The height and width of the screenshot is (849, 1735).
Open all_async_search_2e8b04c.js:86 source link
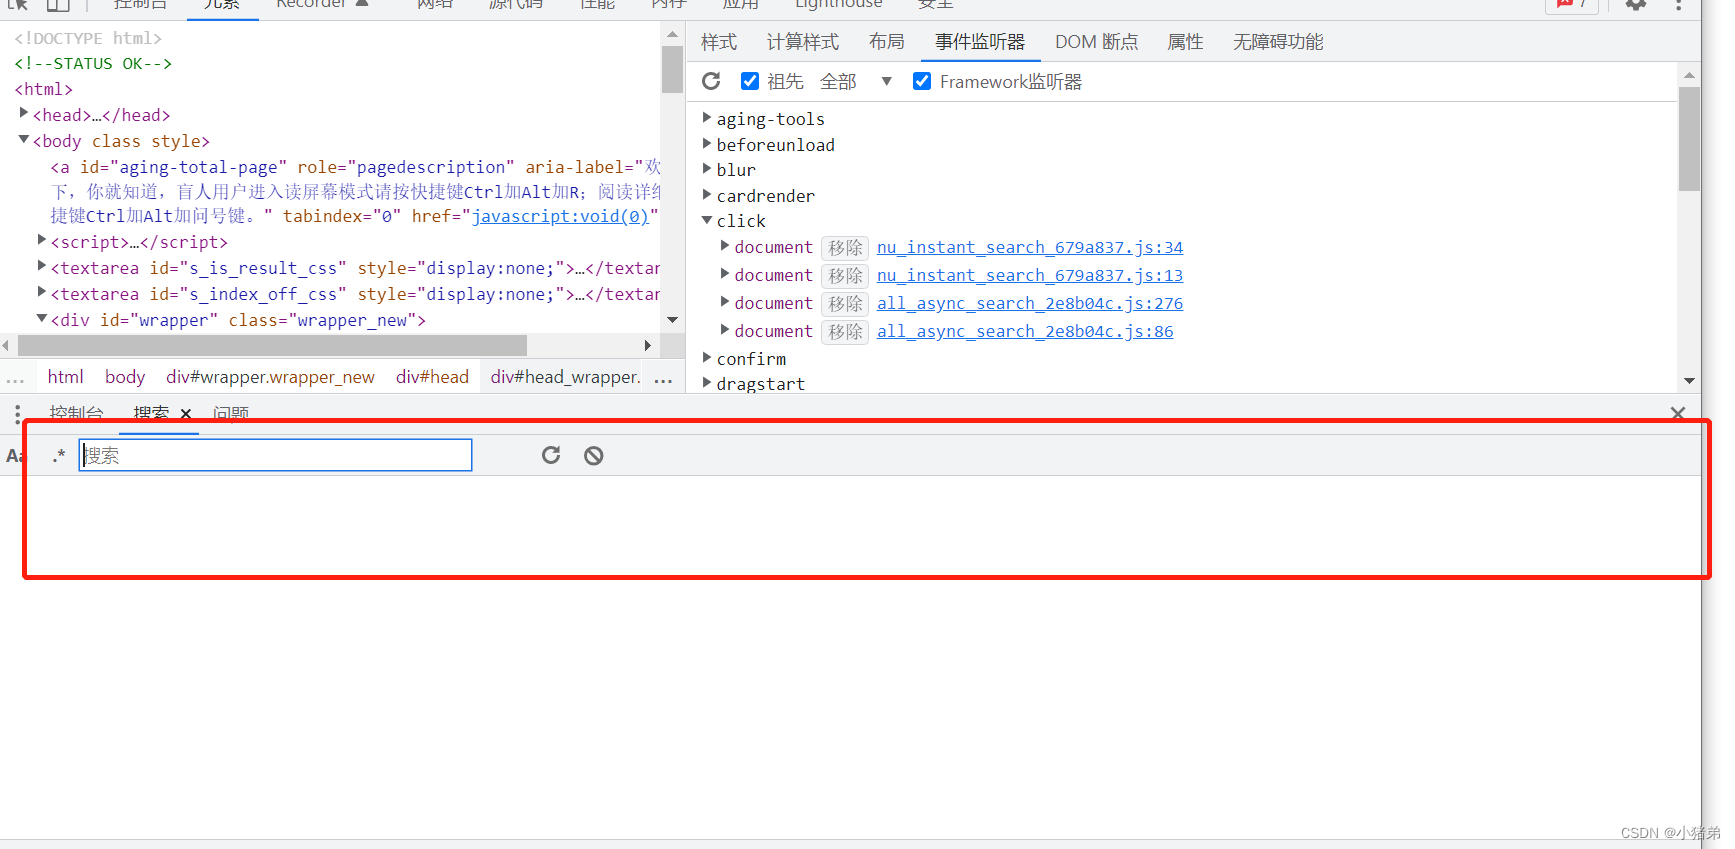tap(1025, 331)
